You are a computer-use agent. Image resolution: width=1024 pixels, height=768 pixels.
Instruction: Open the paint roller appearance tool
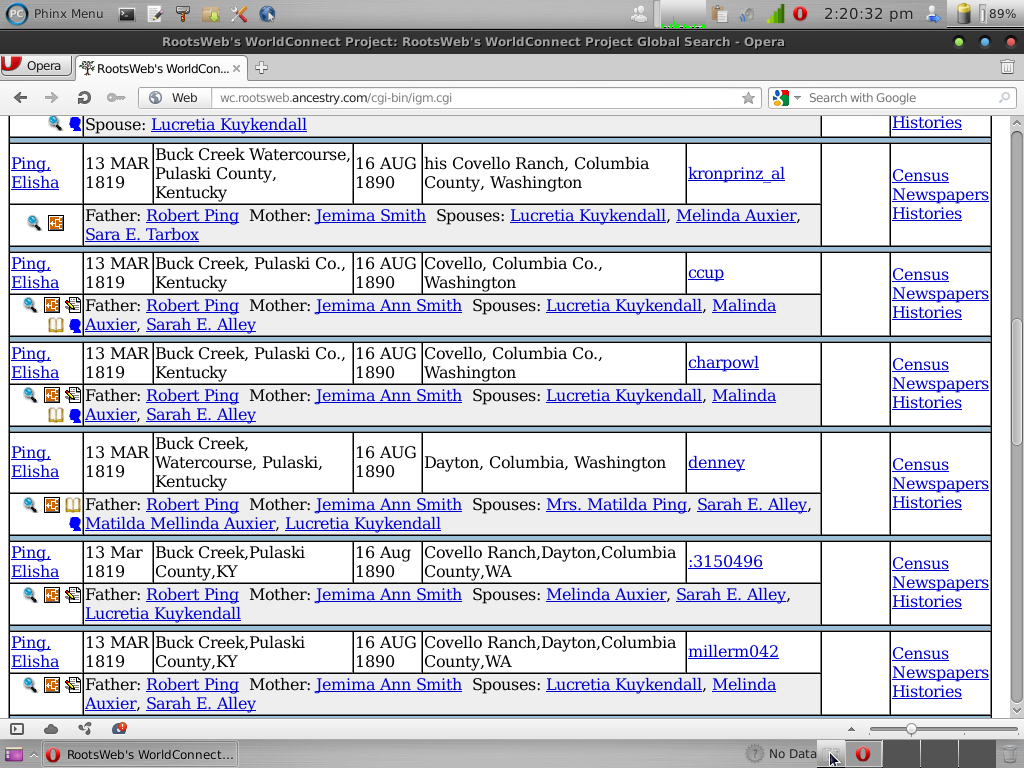click(x=183, y=14)
